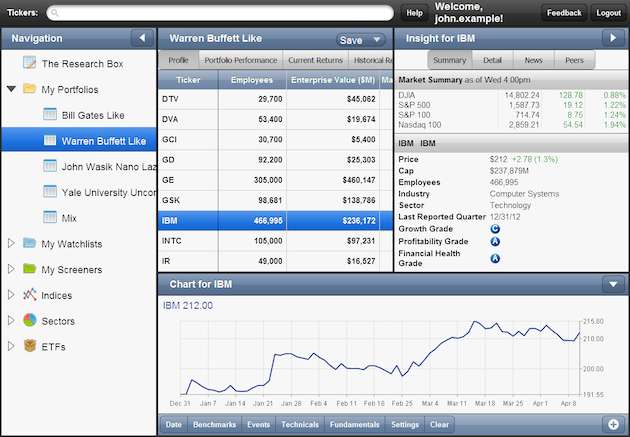Image resolution: width=630 pixels, height=437 pixels.
Task: Expand the My Screeners tree node
Action: (11, 269)
